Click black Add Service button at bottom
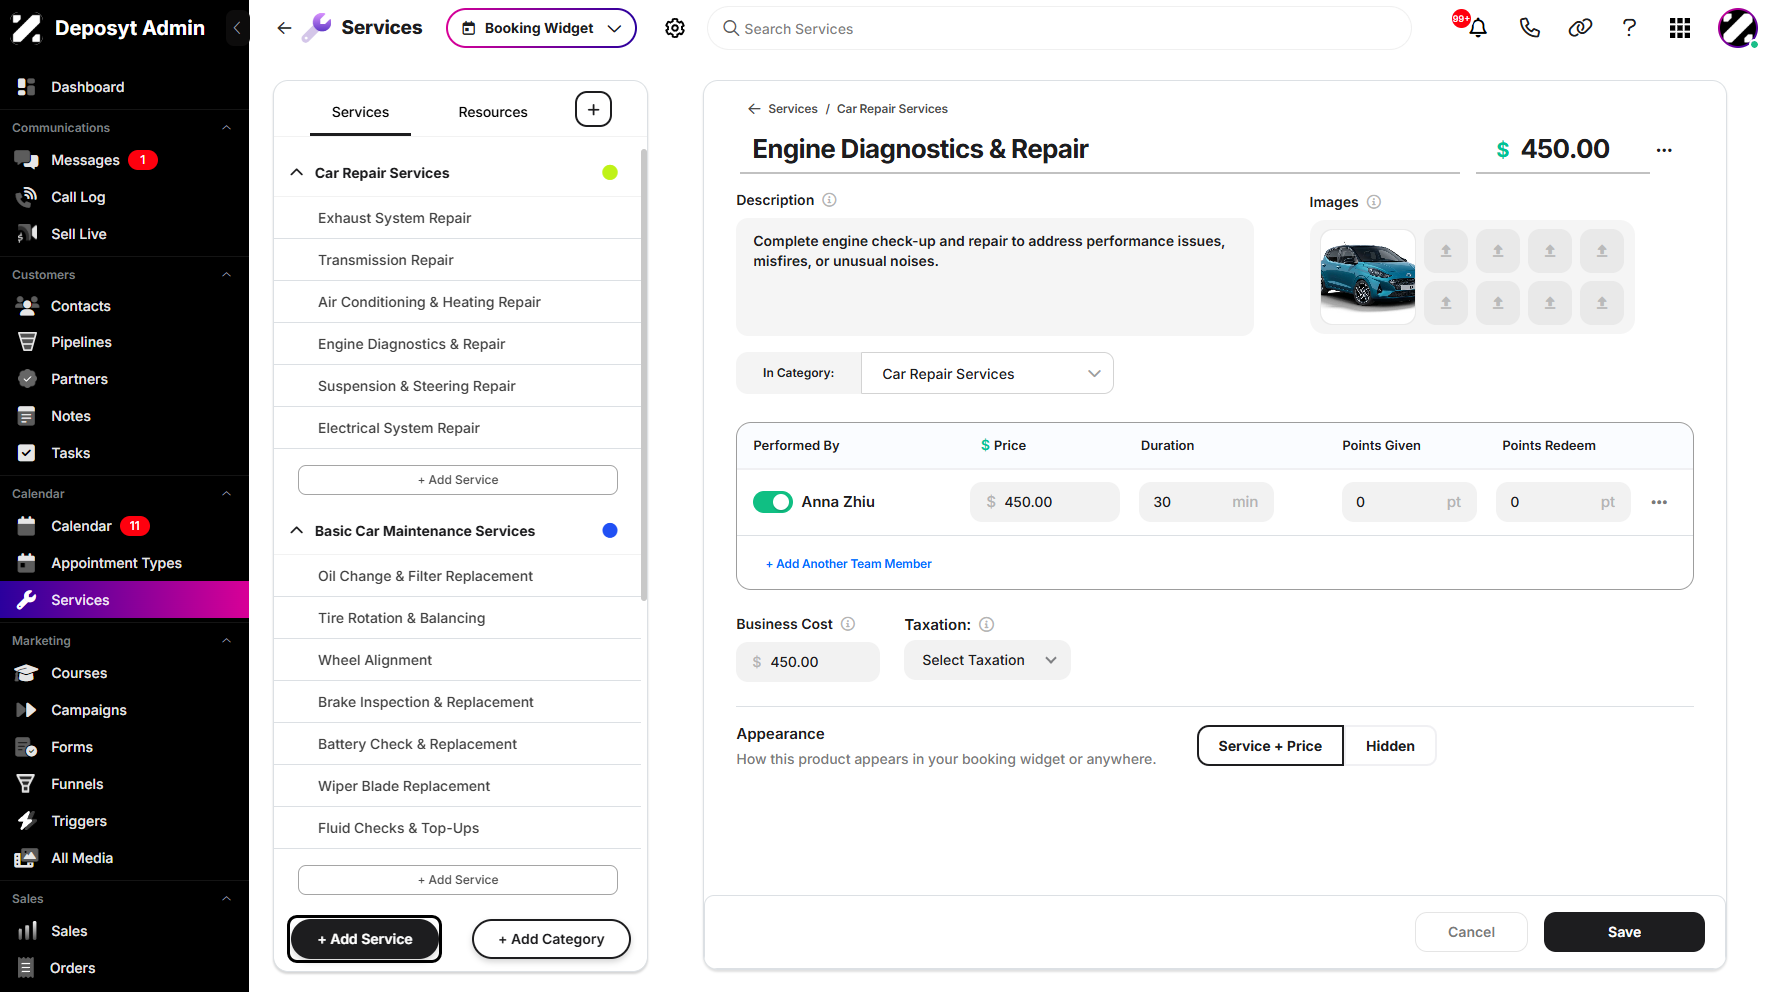1782x992 pixels. pos(365,939)
